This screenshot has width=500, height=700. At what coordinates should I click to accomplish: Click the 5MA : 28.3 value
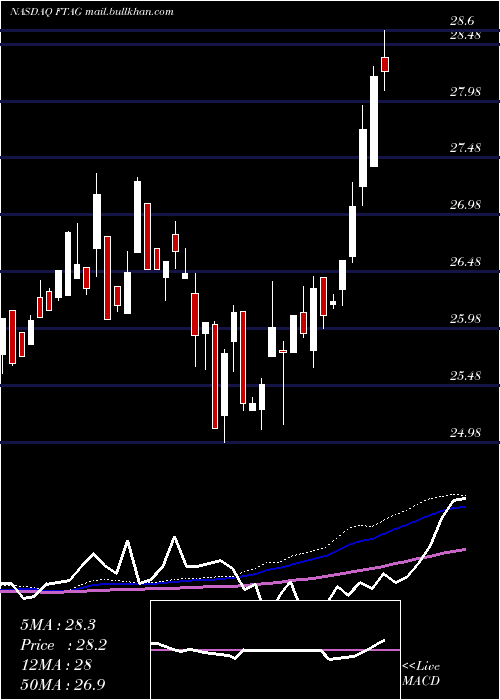(x=58, y=625)
